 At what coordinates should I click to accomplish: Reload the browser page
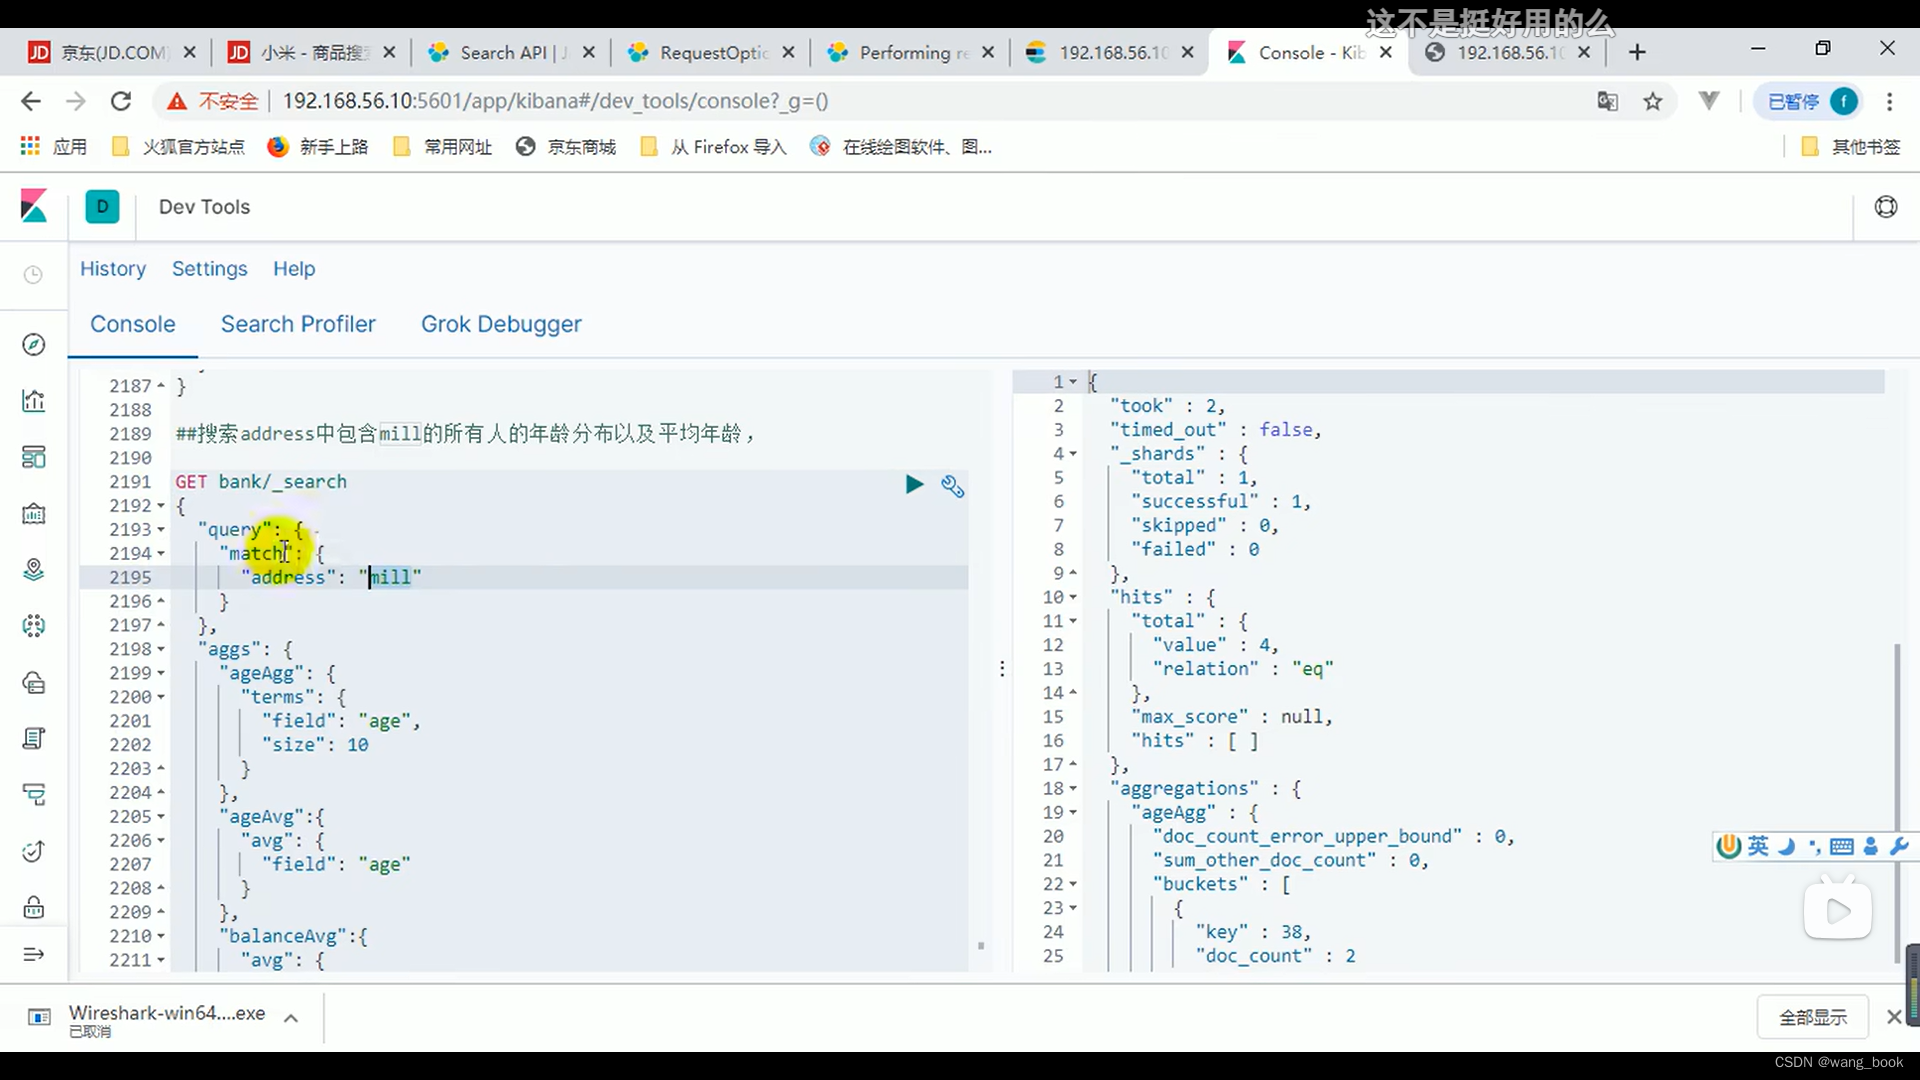tap(121, 101)
